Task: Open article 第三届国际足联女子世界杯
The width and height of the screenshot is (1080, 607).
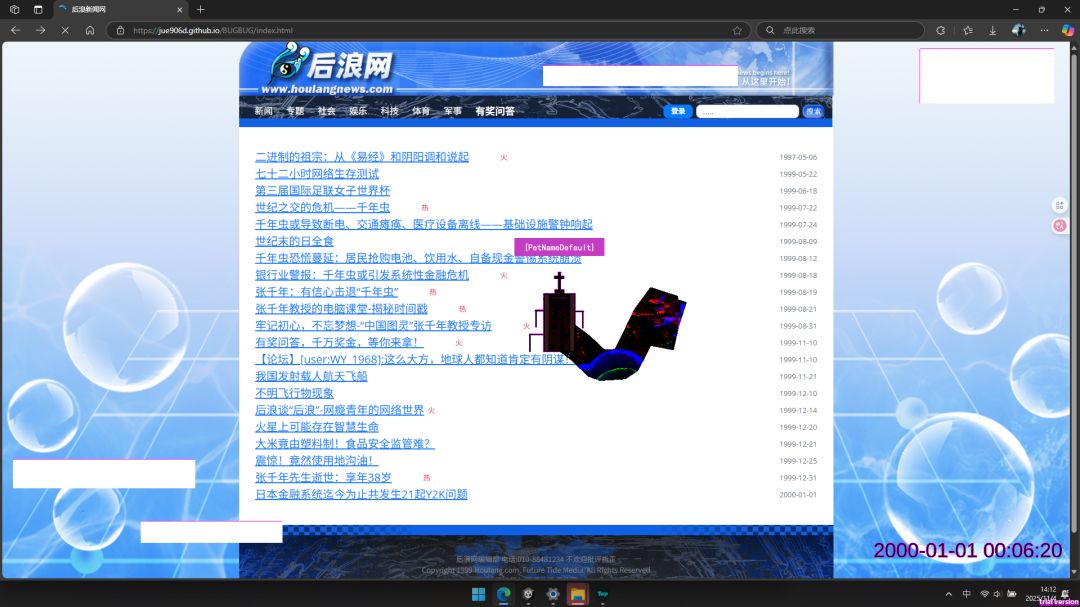Action: (322, 191)
